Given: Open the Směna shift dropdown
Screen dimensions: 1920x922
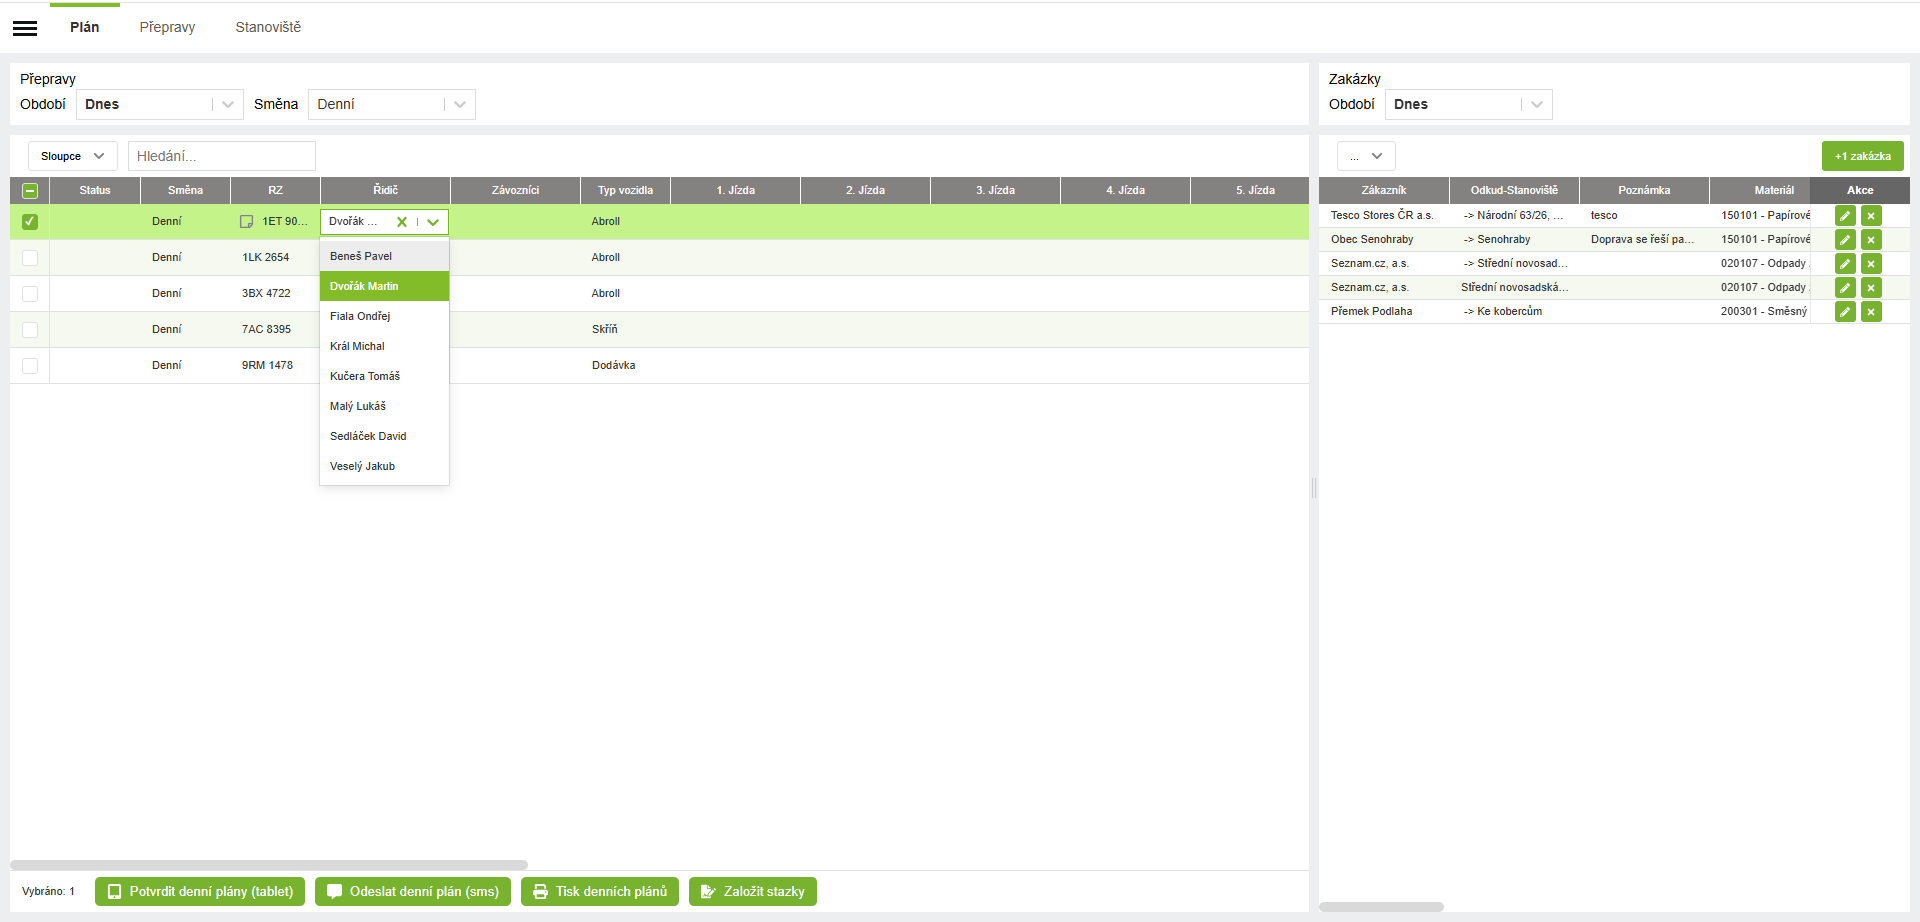Looking at the screenshot, I should coord(392,105).
